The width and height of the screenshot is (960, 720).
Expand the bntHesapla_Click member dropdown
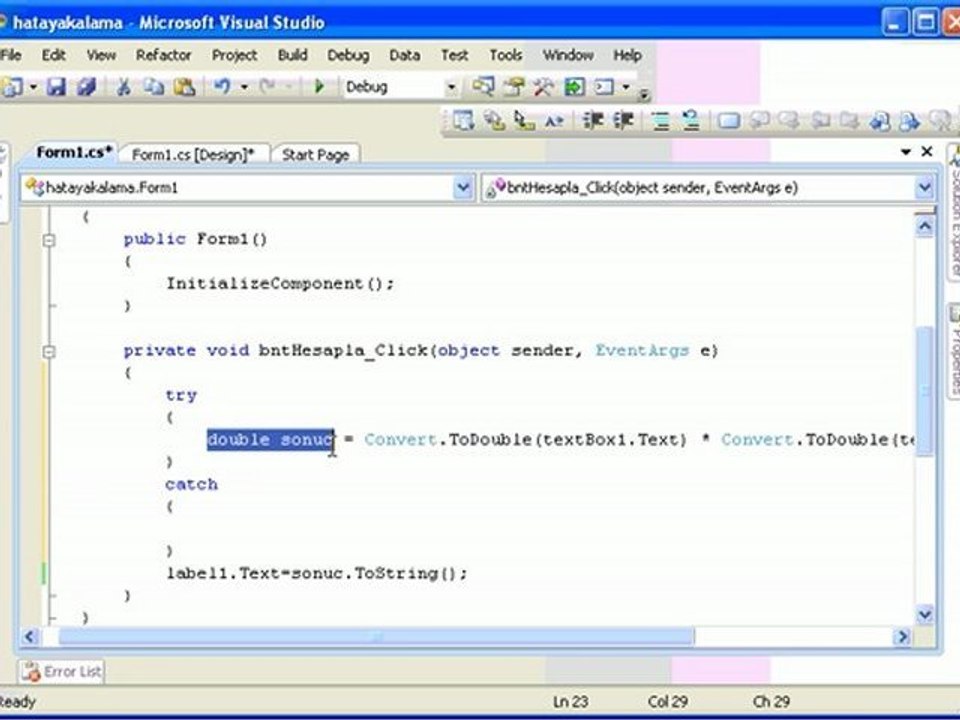pos(924,188)
